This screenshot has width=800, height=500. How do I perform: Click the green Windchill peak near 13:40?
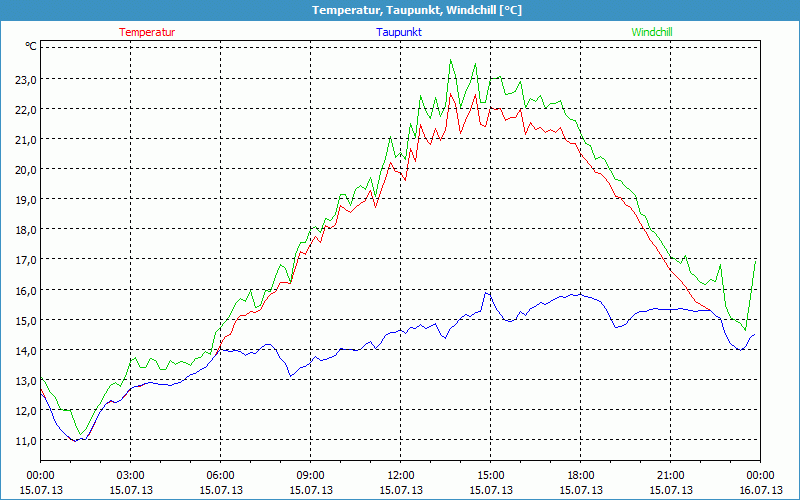450,60
